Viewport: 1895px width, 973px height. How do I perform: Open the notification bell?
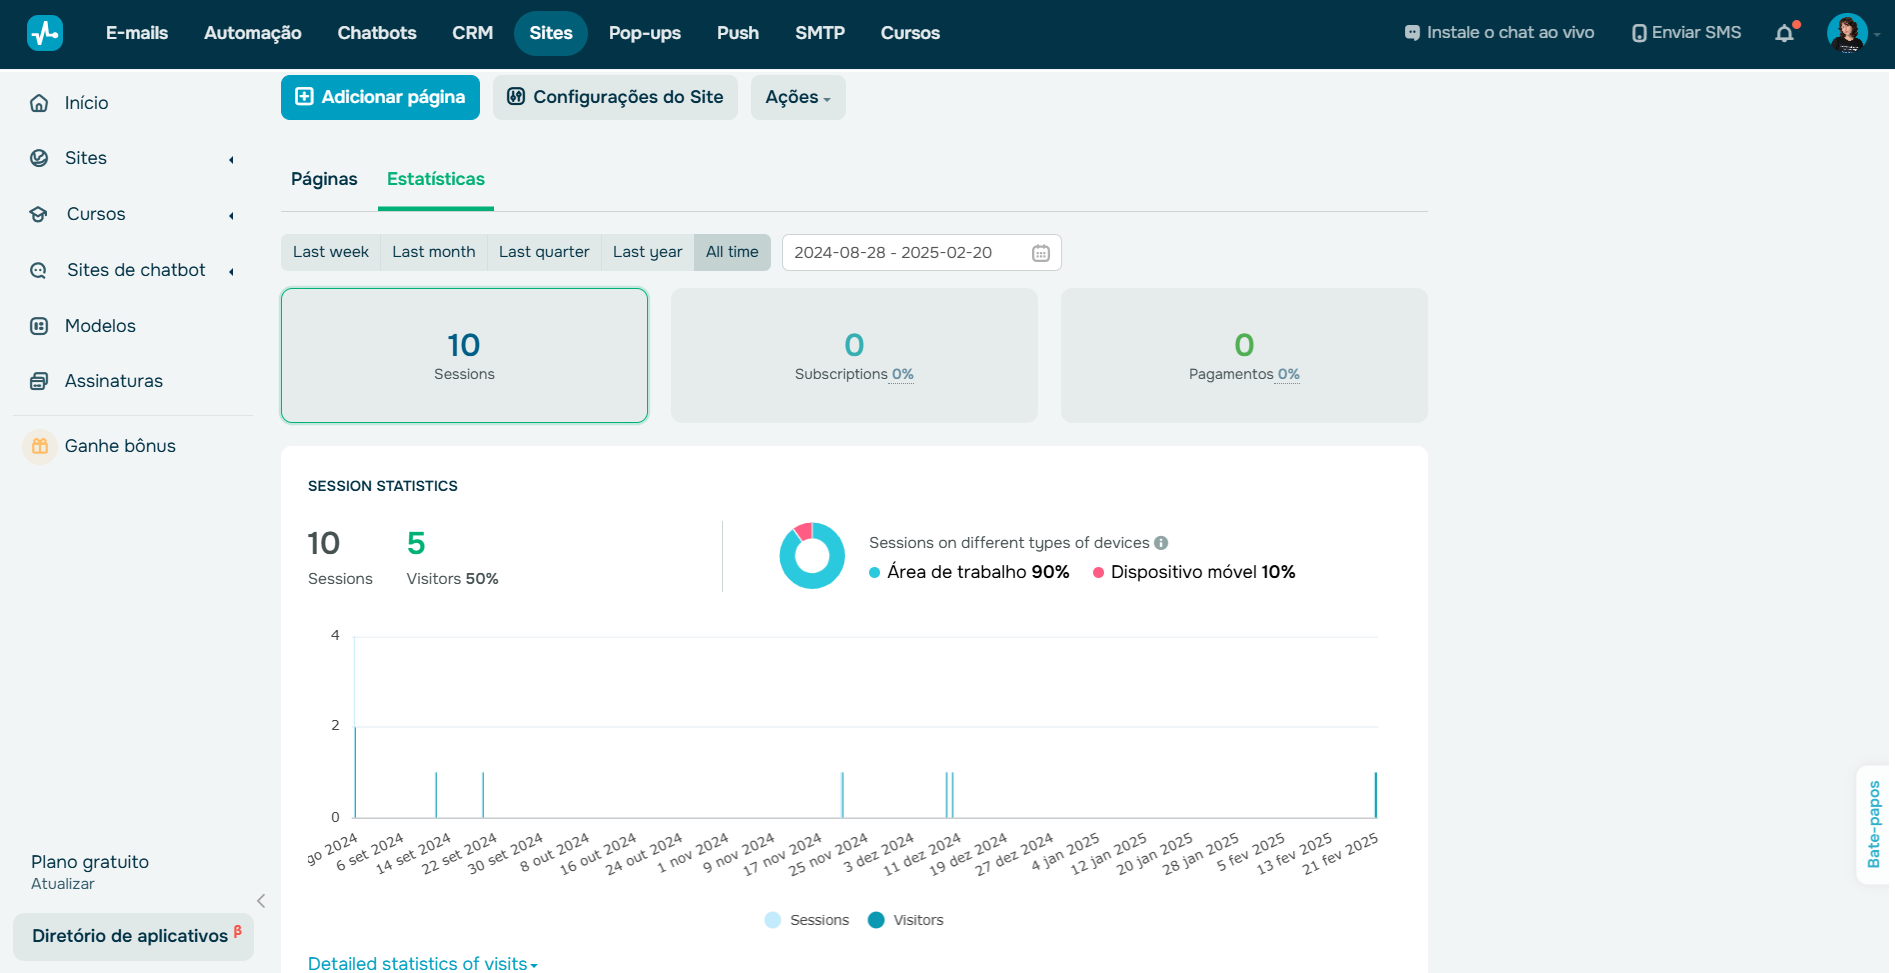1785,33
